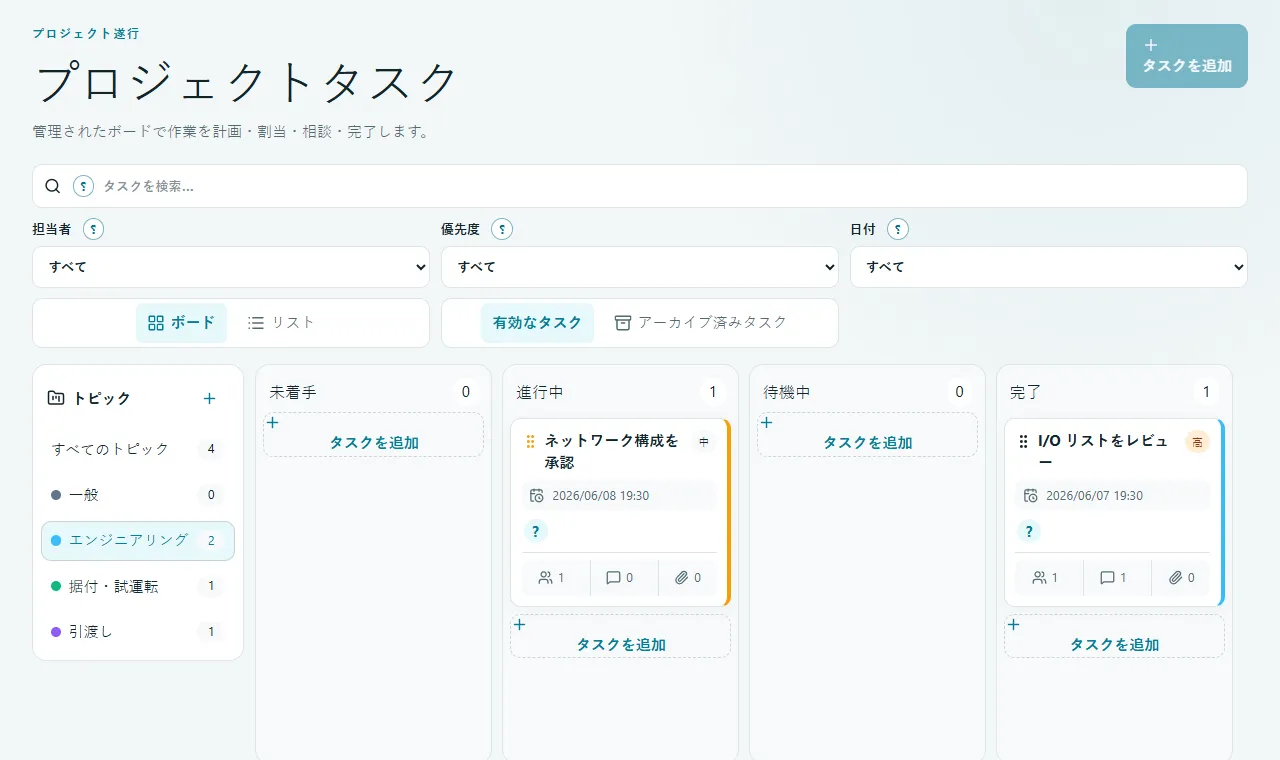
Task: Switch to ボード view
Action: 181,323
